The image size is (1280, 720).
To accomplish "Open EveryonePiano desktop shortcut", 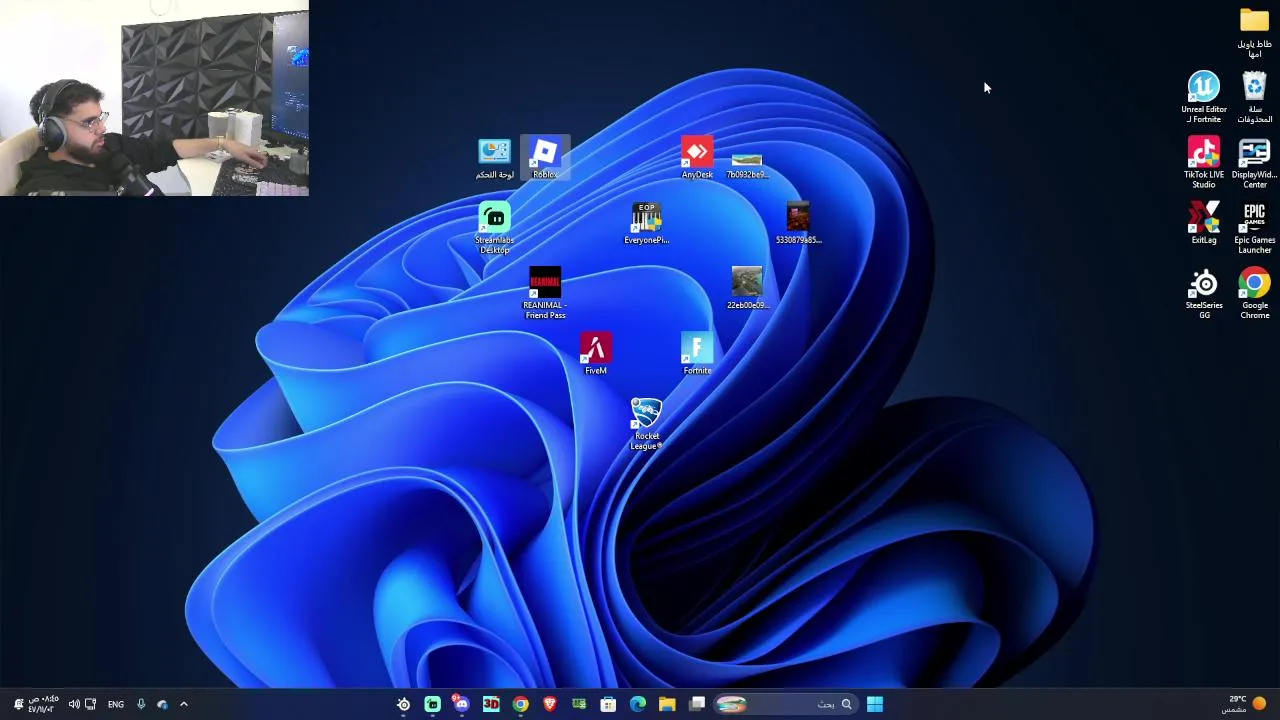I will 646,224.
